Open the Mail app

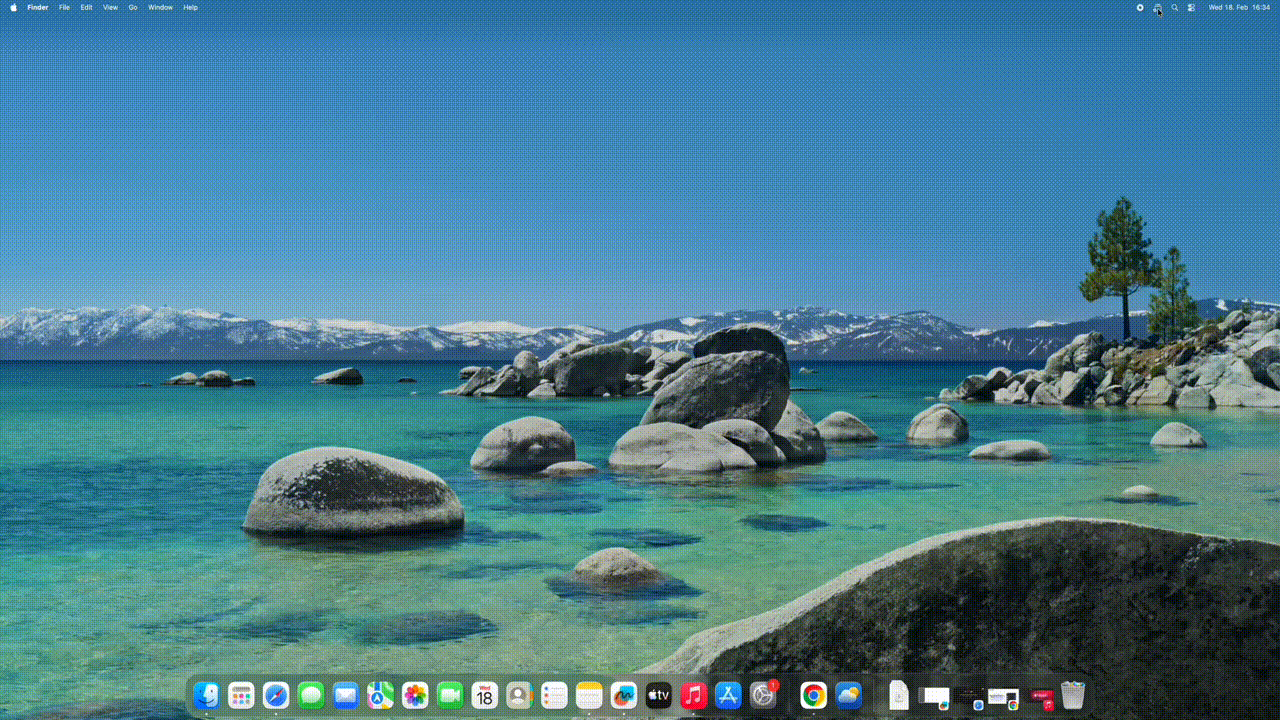[345, 695]
